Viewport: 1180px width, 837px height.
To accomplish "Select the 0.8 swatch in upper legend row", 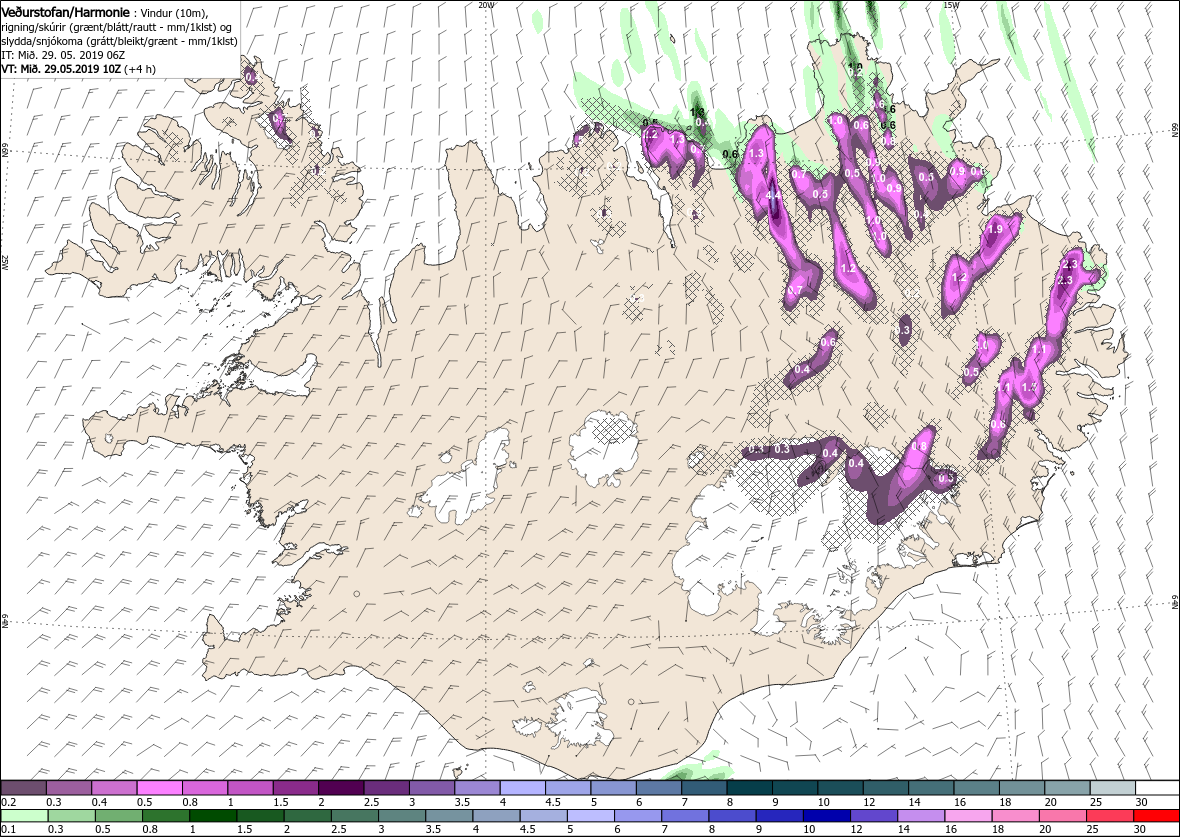I will pyautogui.click(x=205, y=787).
